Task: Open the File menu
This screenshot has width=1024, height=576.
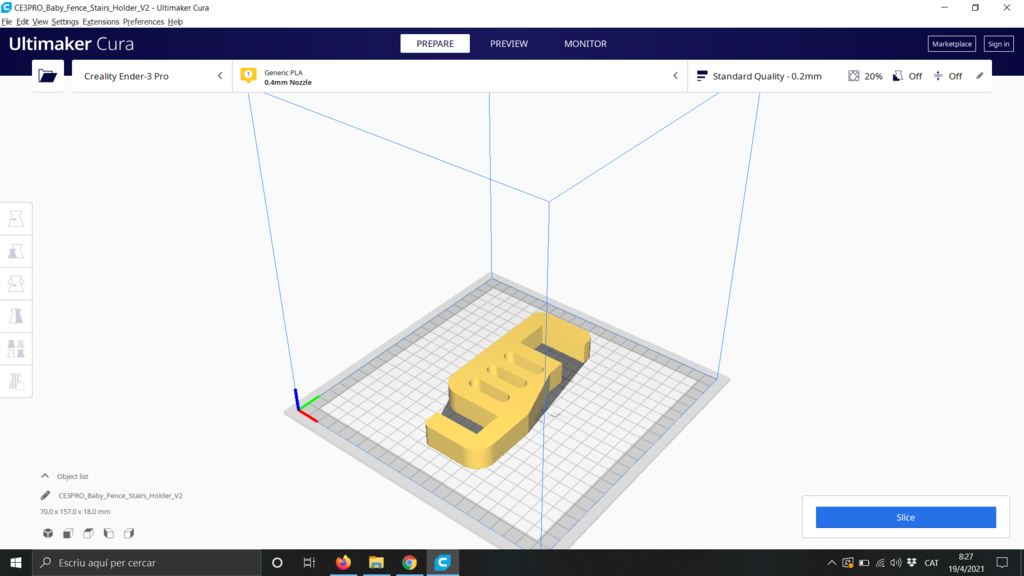Action: pyautogui.click(x=7, y=22)
